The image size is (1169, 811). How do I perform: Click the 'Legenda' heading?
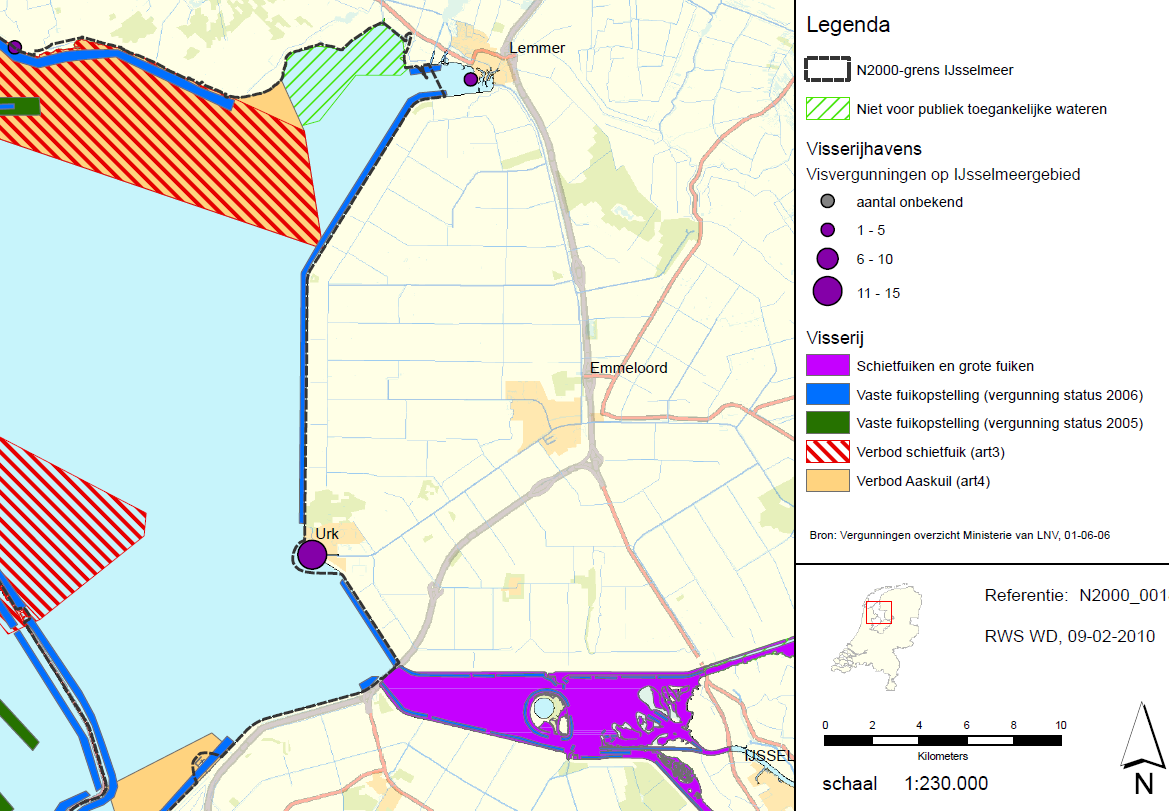[848, 25]
